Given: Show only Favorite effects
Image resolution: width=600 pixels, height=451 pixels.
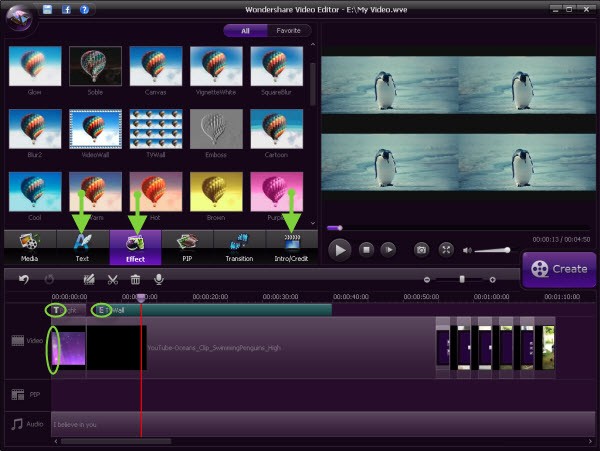Looking at the screenshot, I should point(288,31).
